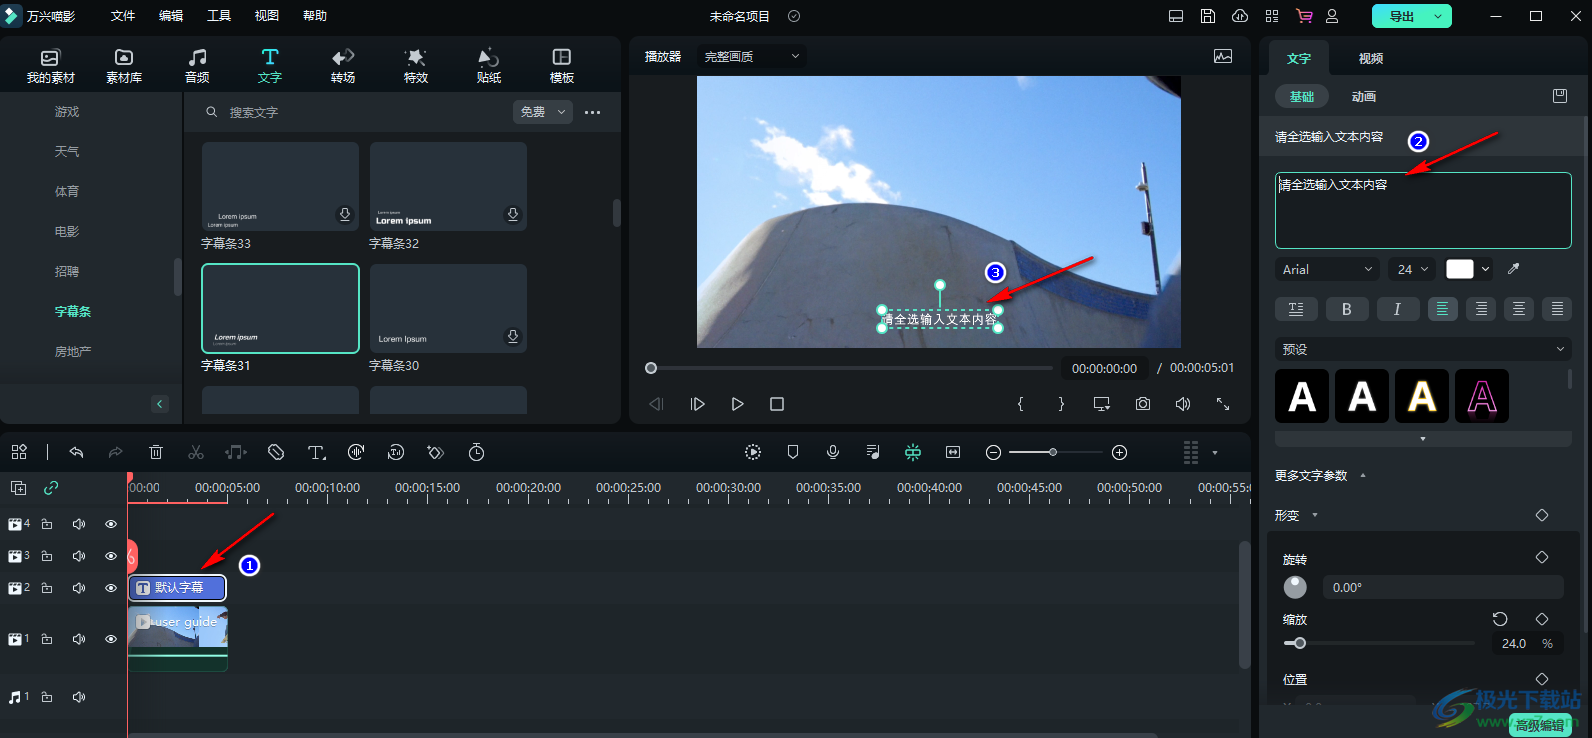1592x738 pixels.
Task: Open the 免费 filter dropdown
Action: tap(543, 112)
